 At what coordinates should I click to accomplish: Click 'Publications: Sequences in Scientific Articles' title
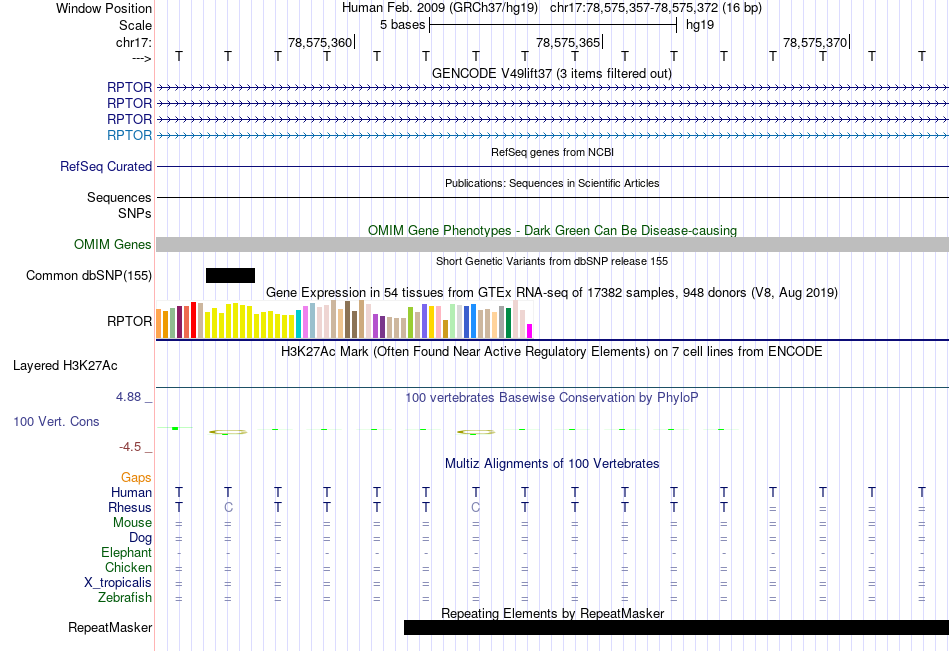click(x=552, y=183)
